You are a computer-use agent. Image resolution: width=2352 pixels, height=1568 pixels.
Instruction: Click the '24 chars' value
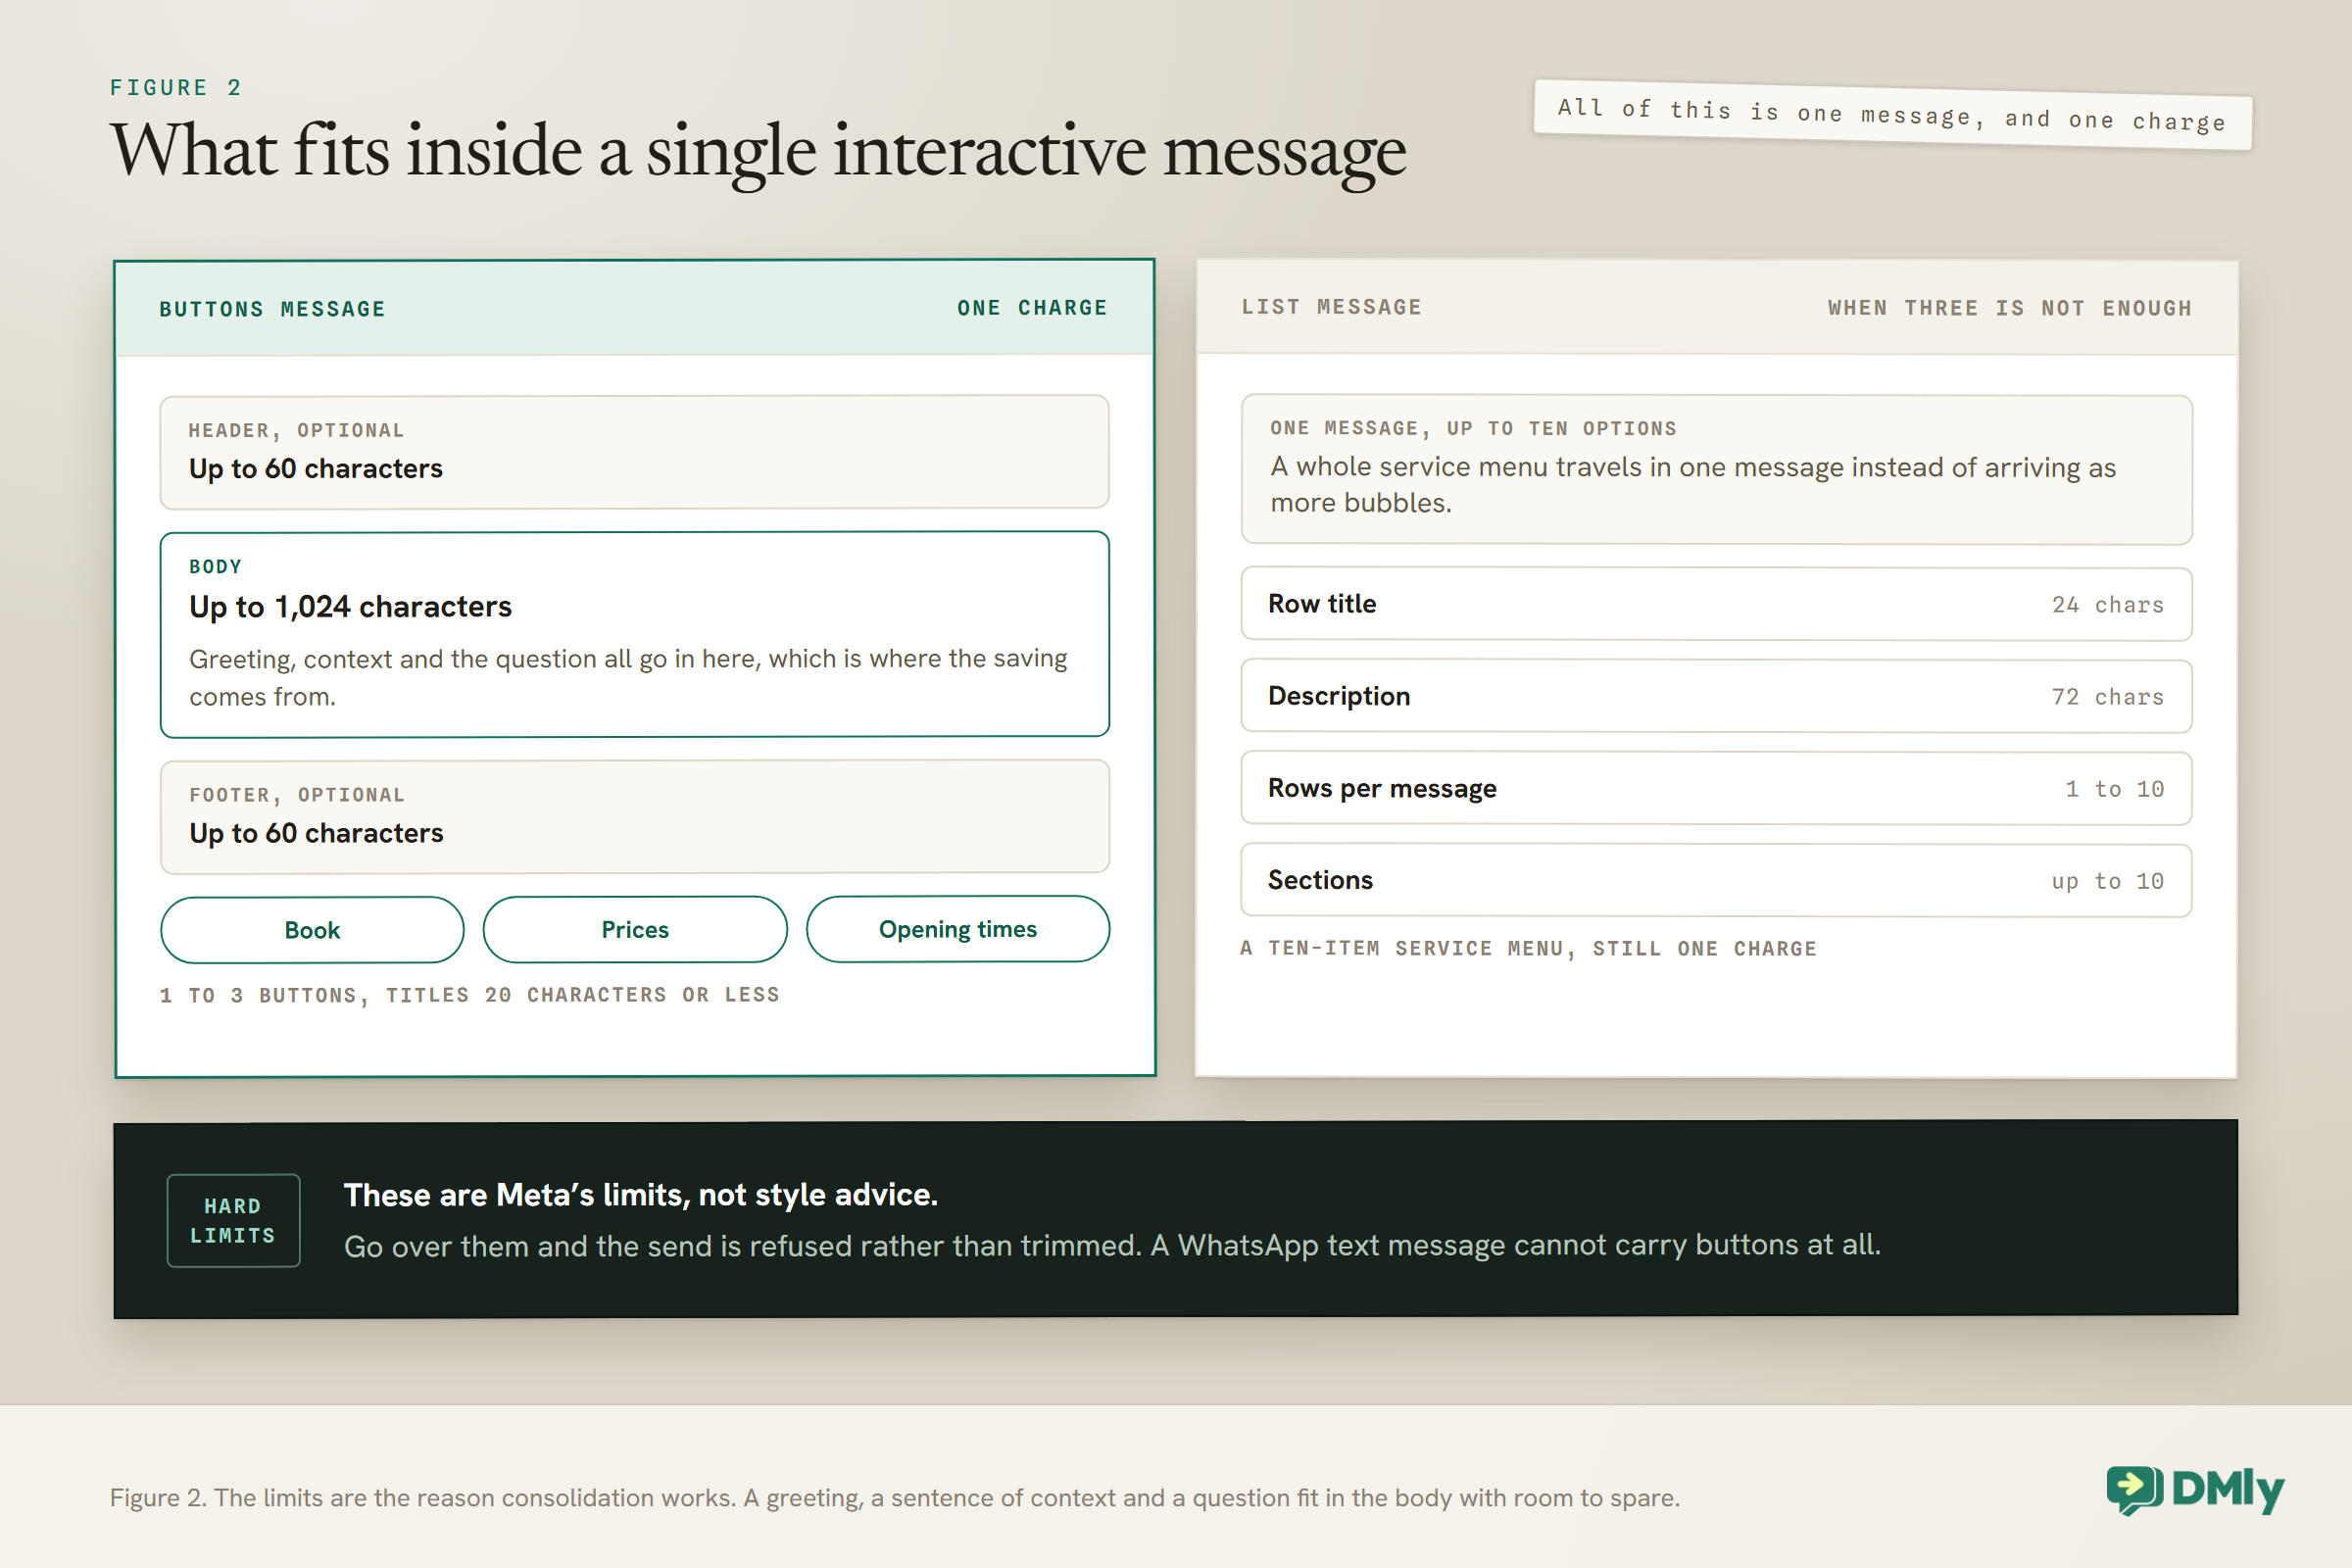point(2108,605)
